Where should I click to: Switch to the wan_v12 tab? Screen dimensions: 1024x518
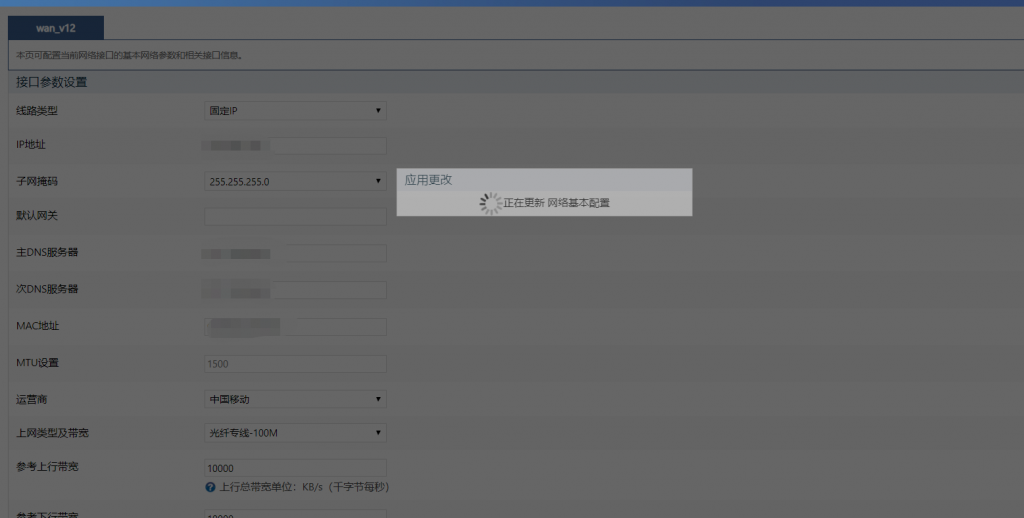[x=56, y=28]
